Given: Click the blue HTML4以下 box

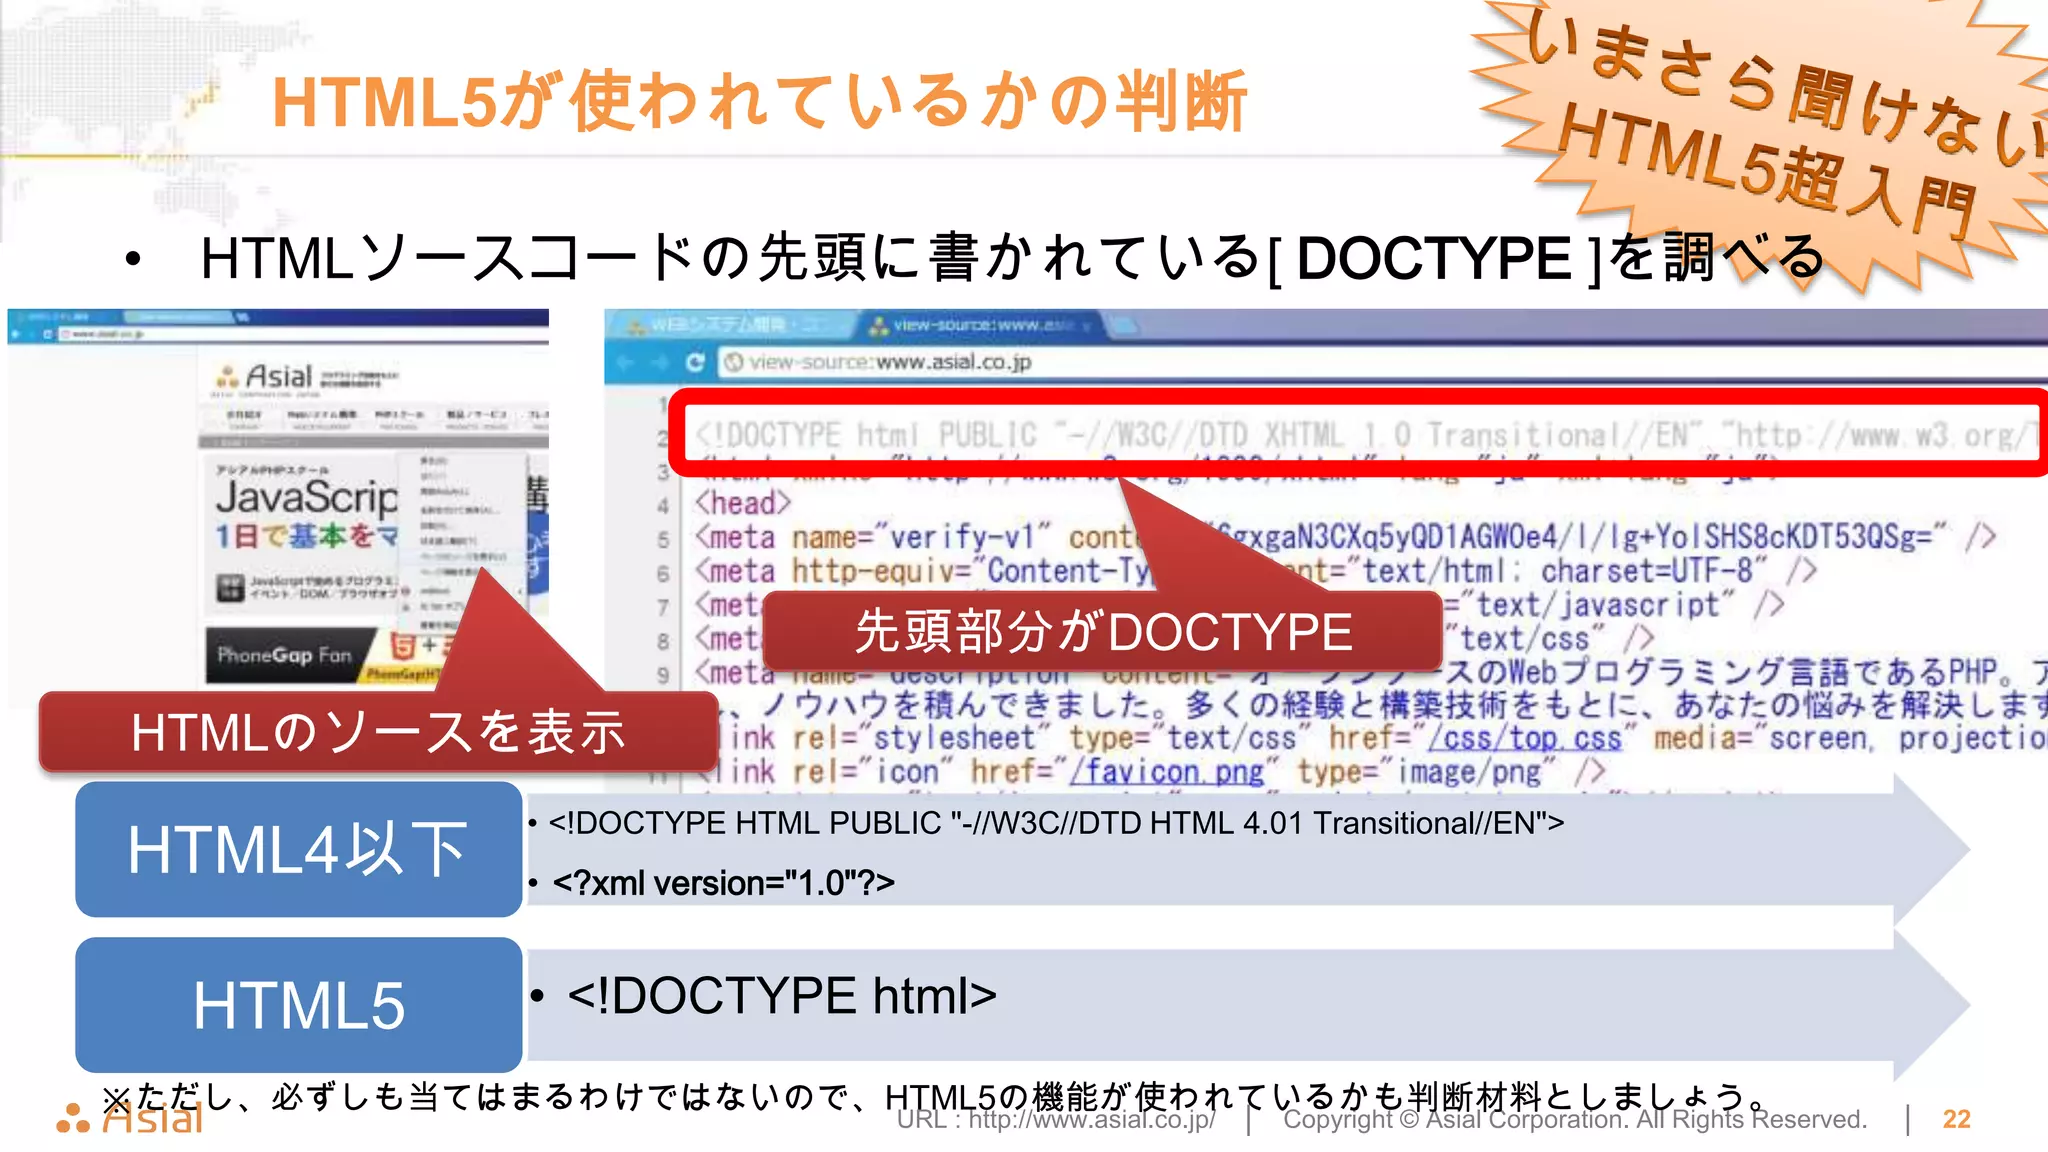Looking at the screenshot, I should pos(298,849).
